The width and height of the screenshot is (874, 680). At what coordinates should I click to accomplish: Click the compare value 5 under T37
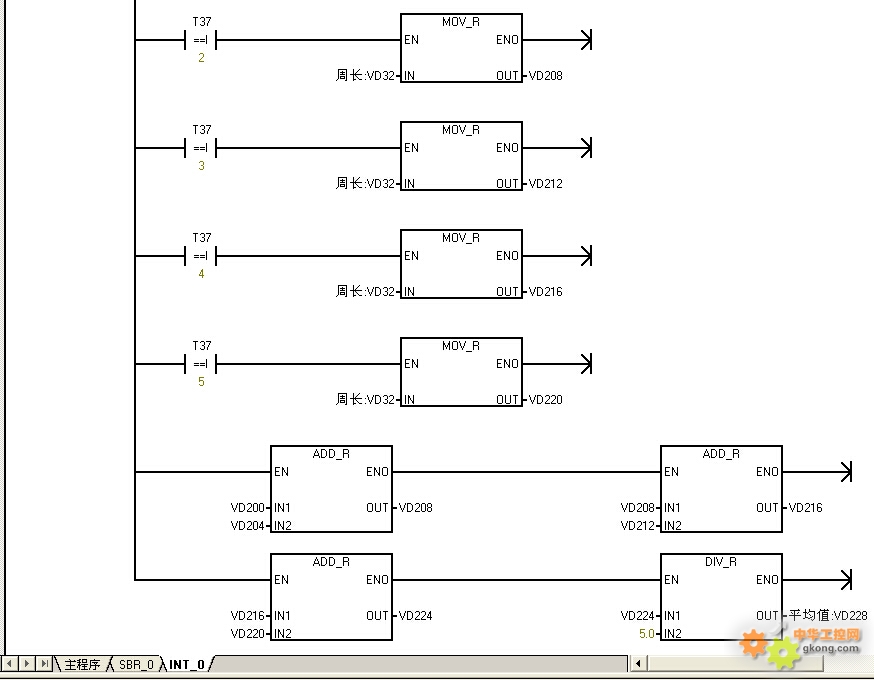click(201, 382)
